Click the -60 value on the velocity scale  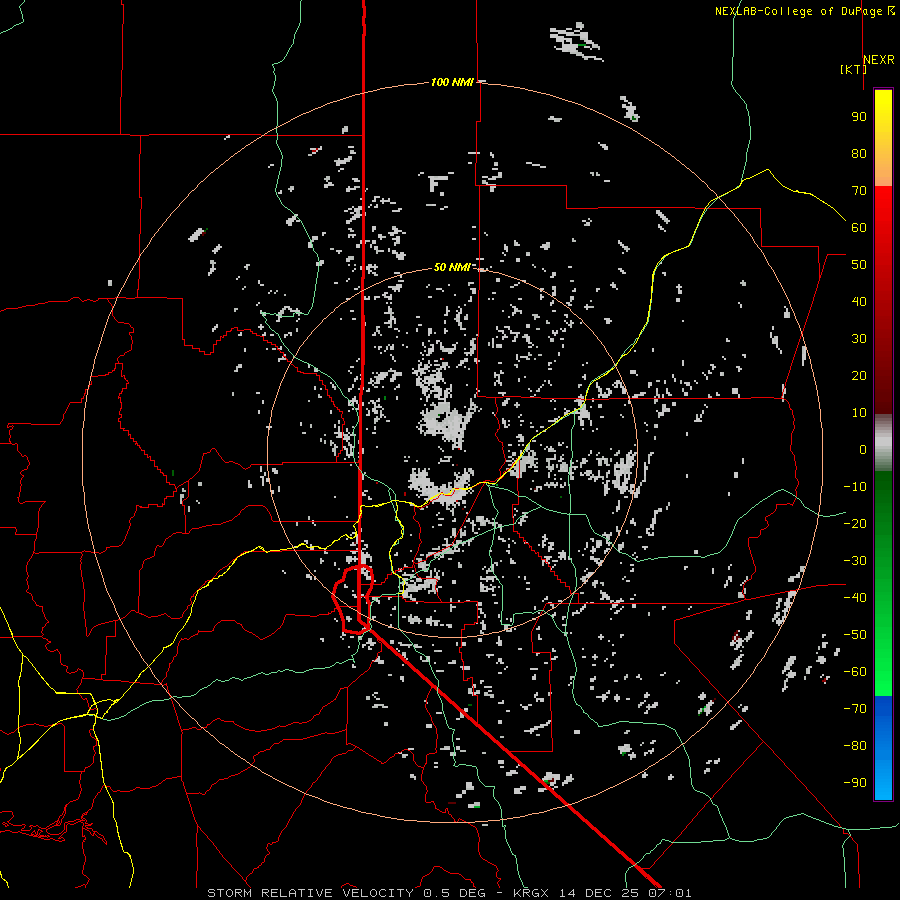pyautogui.click(x=855, y=672)
